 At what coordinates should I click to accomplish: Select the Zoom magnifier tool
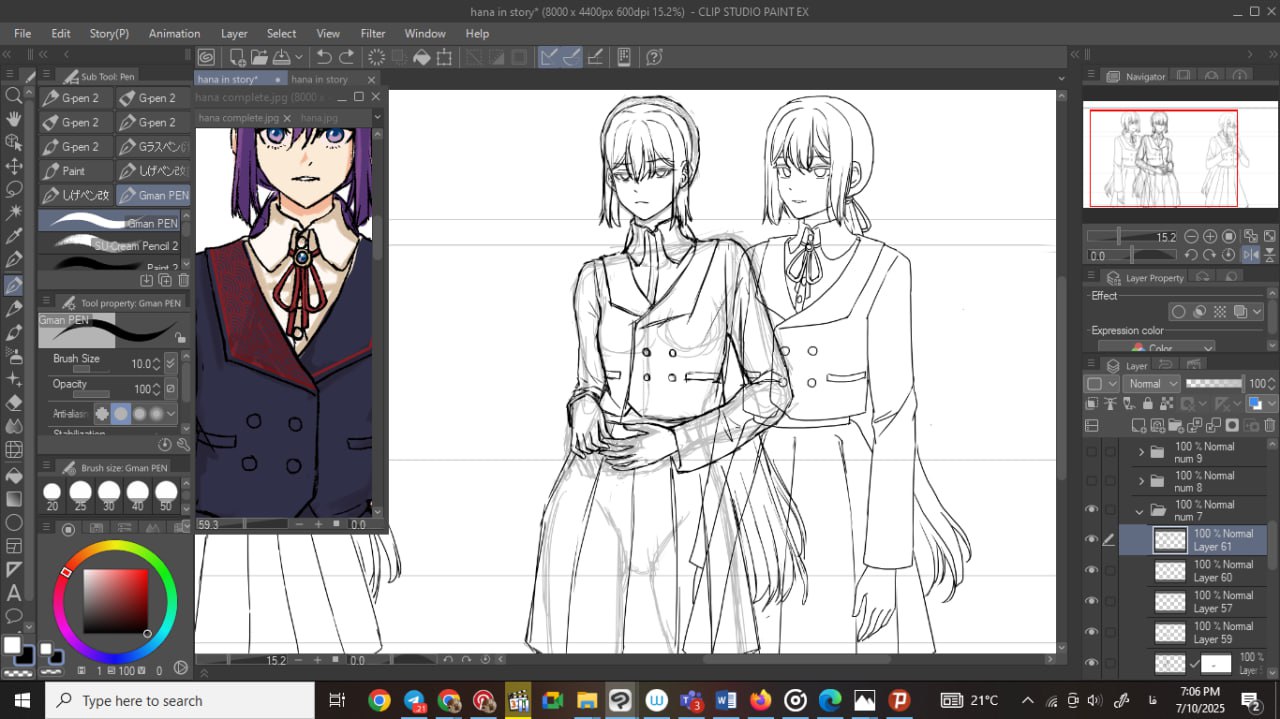click(x=14, y=95)
